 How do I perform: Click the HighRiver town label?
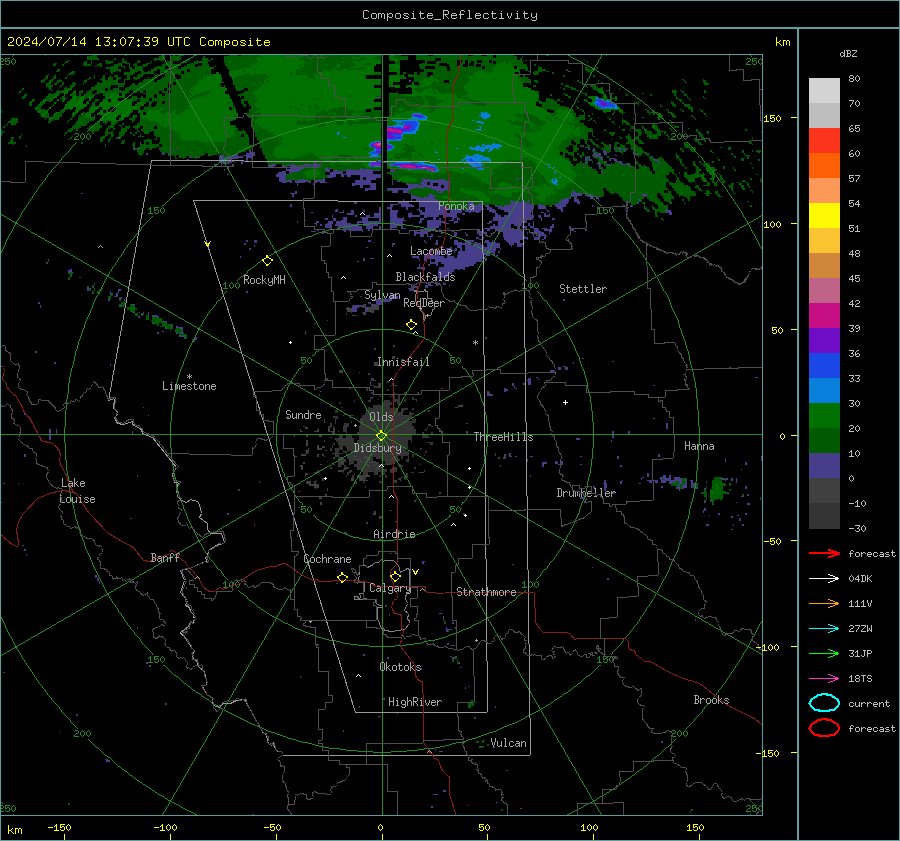pos(415,702)
